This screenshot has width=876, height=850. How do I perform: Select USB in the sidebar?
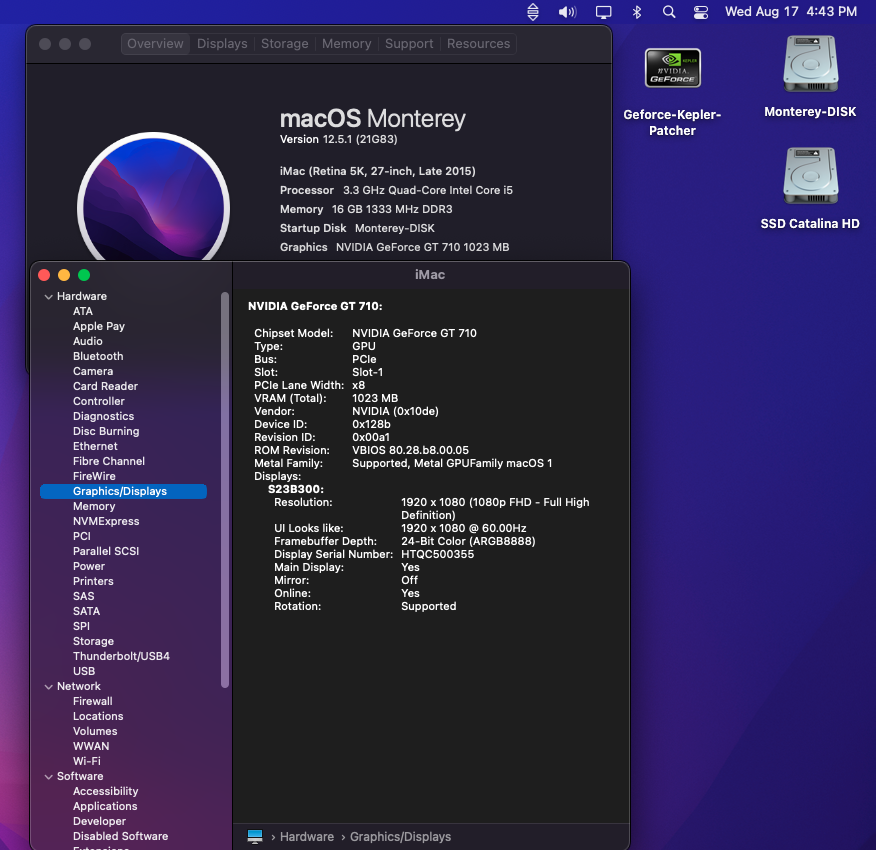[84, 672]
